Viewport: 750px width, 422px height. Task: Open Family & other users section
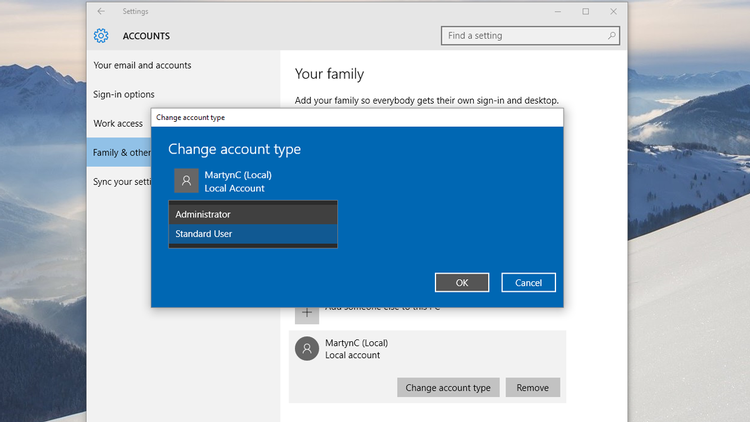pos(119,152)
